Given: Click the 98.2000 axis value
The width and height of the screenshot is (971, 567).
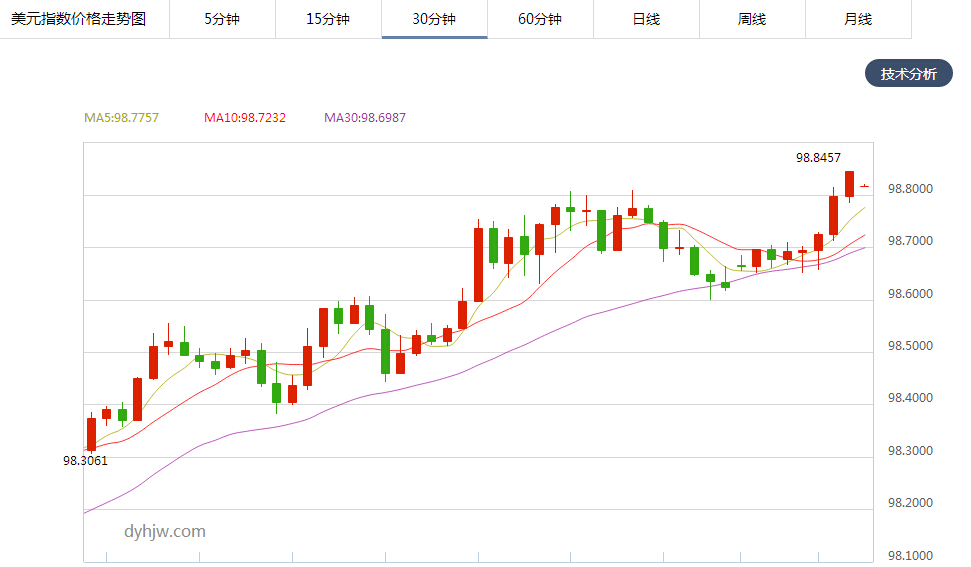Looking at the screenshot, I should [910, 503].
